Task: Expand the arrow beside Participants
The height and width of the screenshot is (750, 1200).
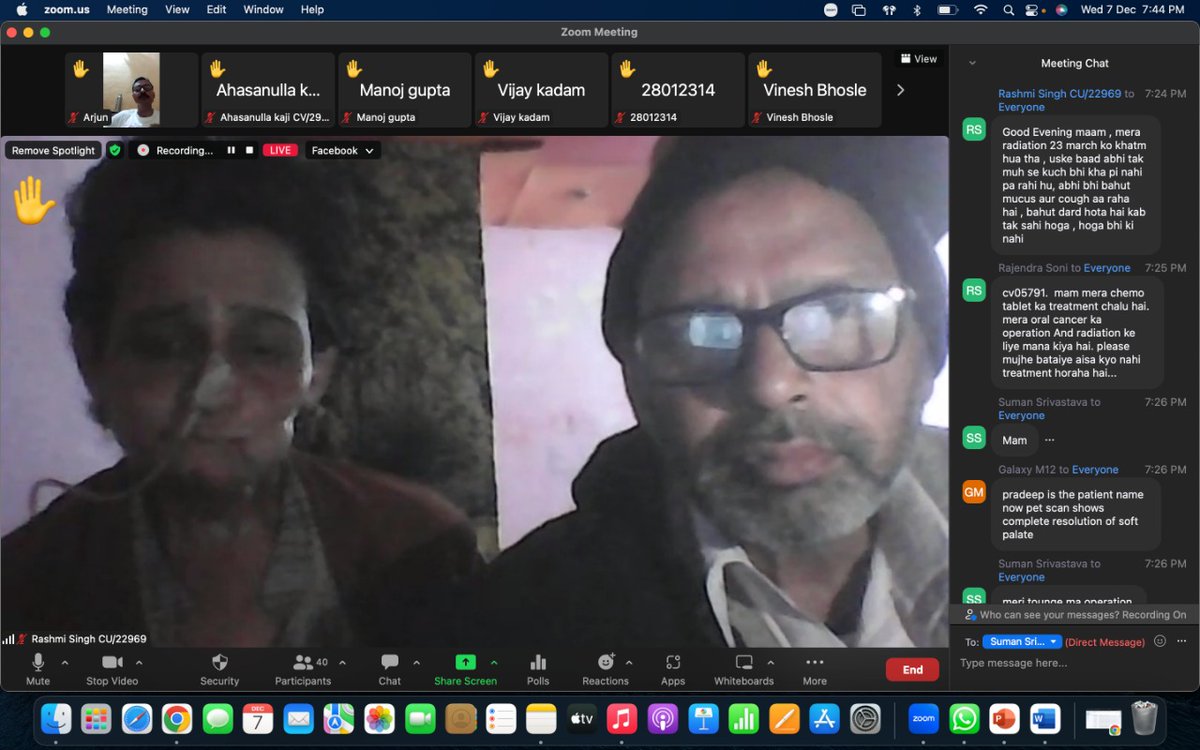Action: coord(342,662)
